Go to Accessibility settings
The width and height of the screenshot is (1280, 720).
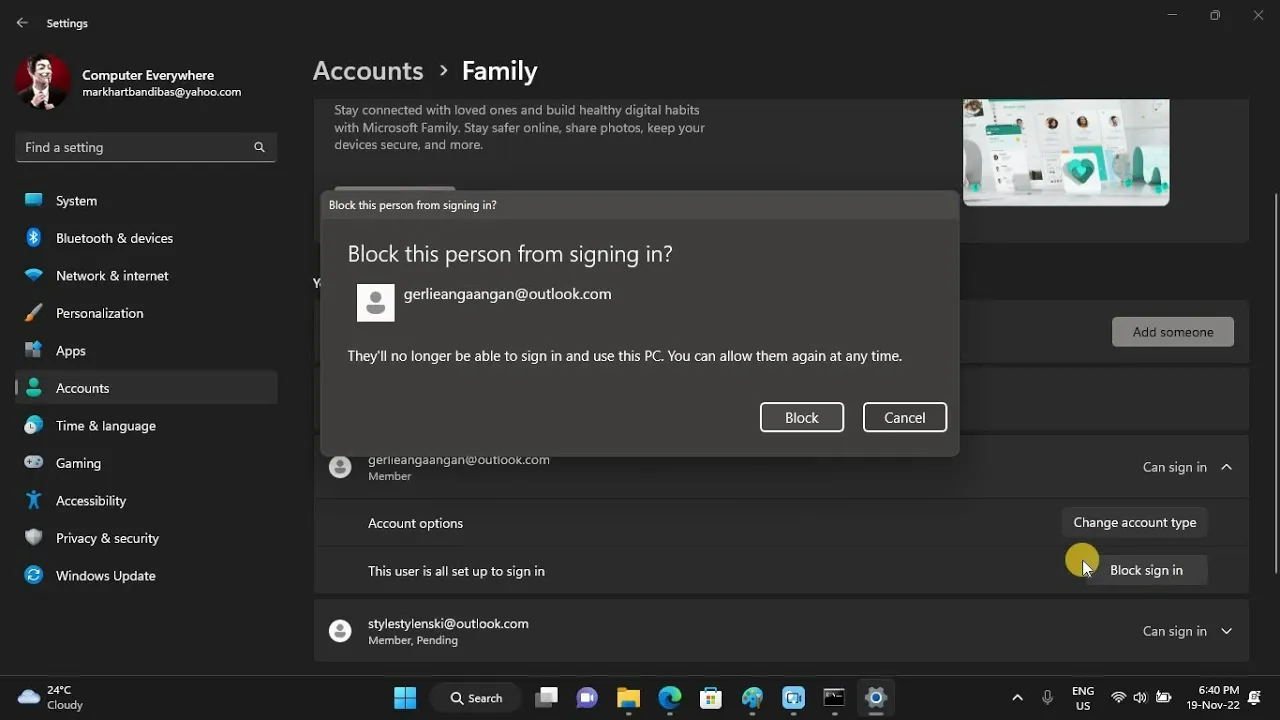point(146,500)
